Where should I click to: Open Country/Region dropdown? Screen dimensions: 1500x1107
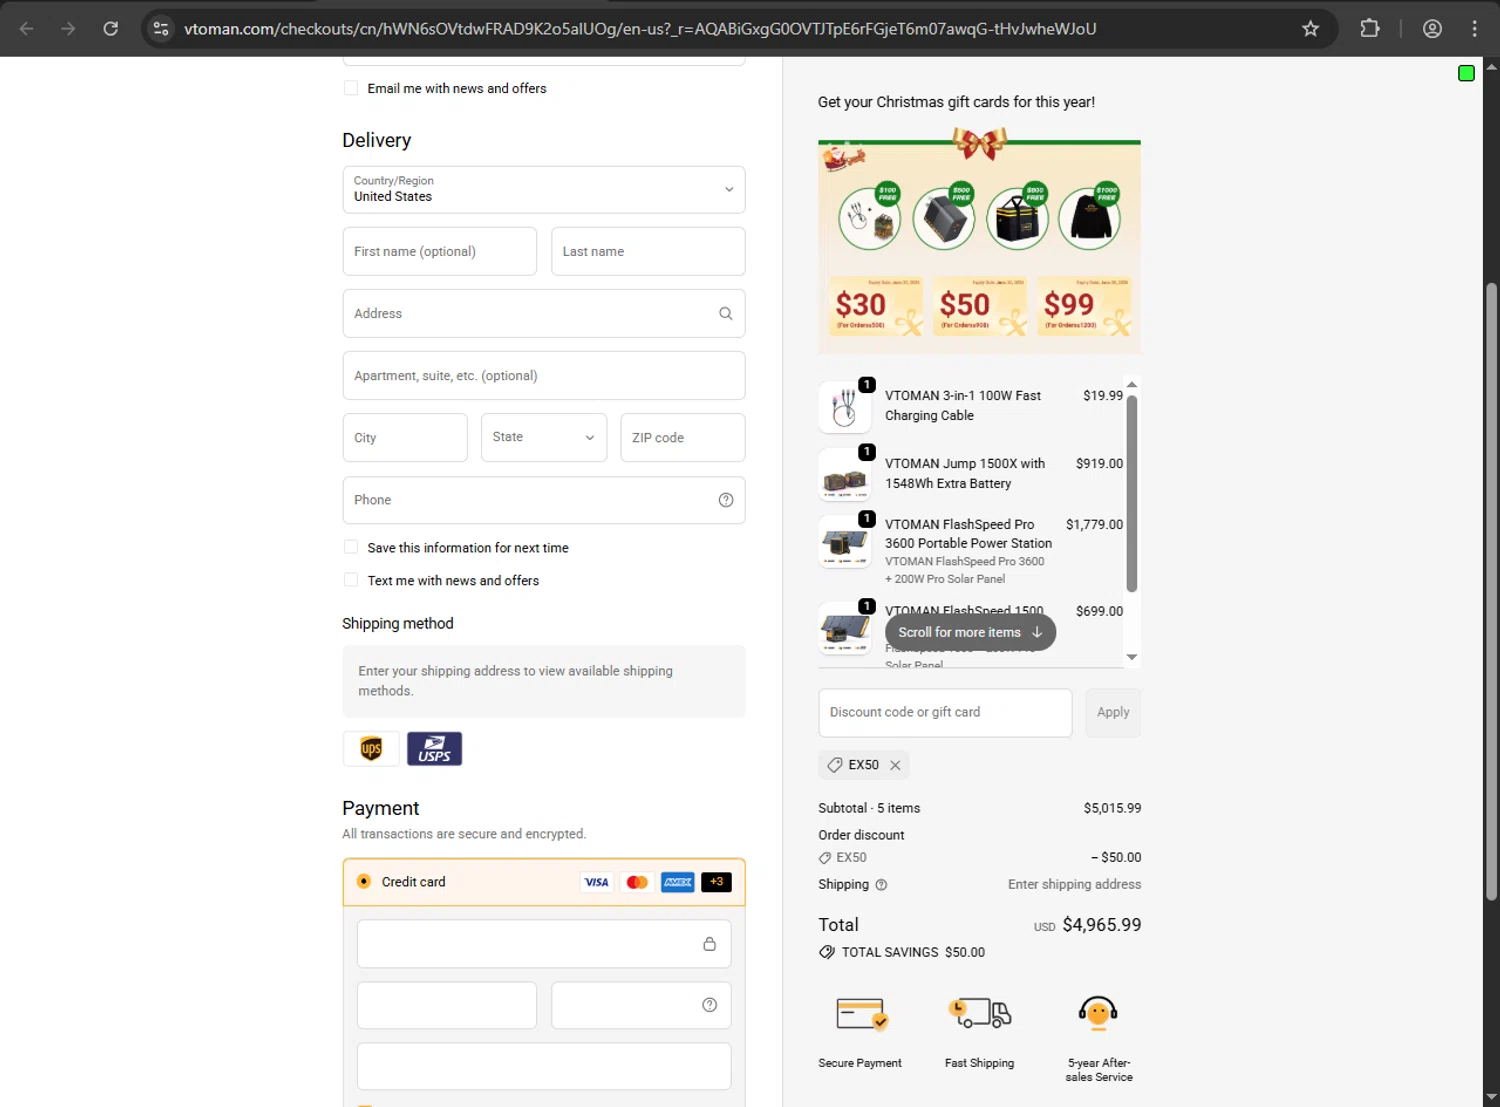(x=544, y=190)
